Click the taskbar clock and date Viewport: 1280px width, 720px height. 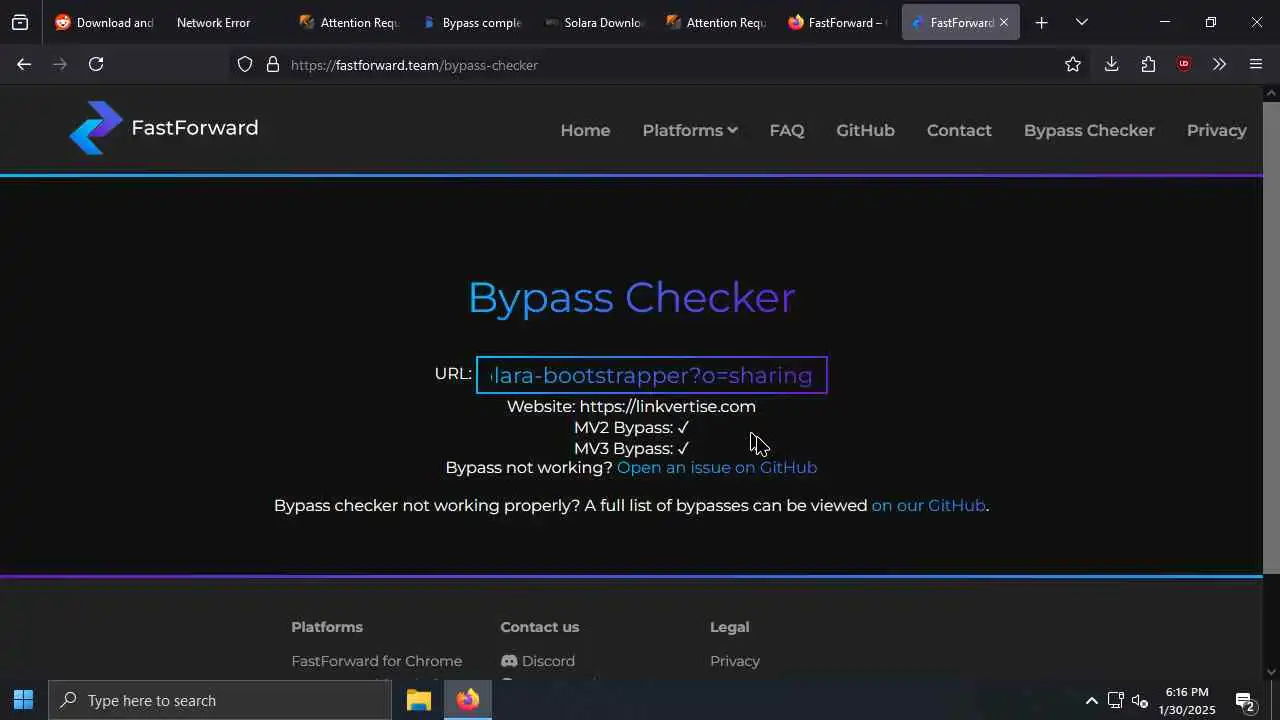pos(1187,700)
